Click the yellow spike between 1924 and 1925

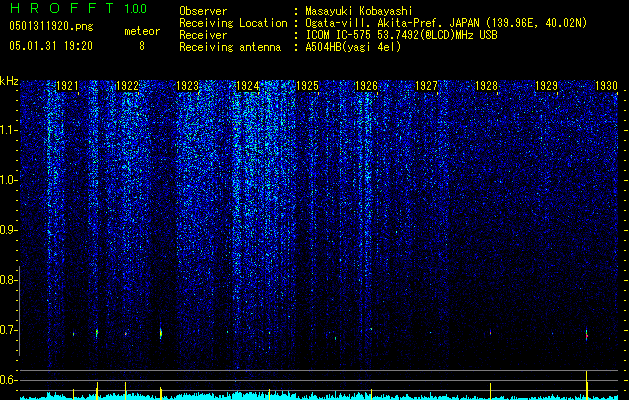269,394
